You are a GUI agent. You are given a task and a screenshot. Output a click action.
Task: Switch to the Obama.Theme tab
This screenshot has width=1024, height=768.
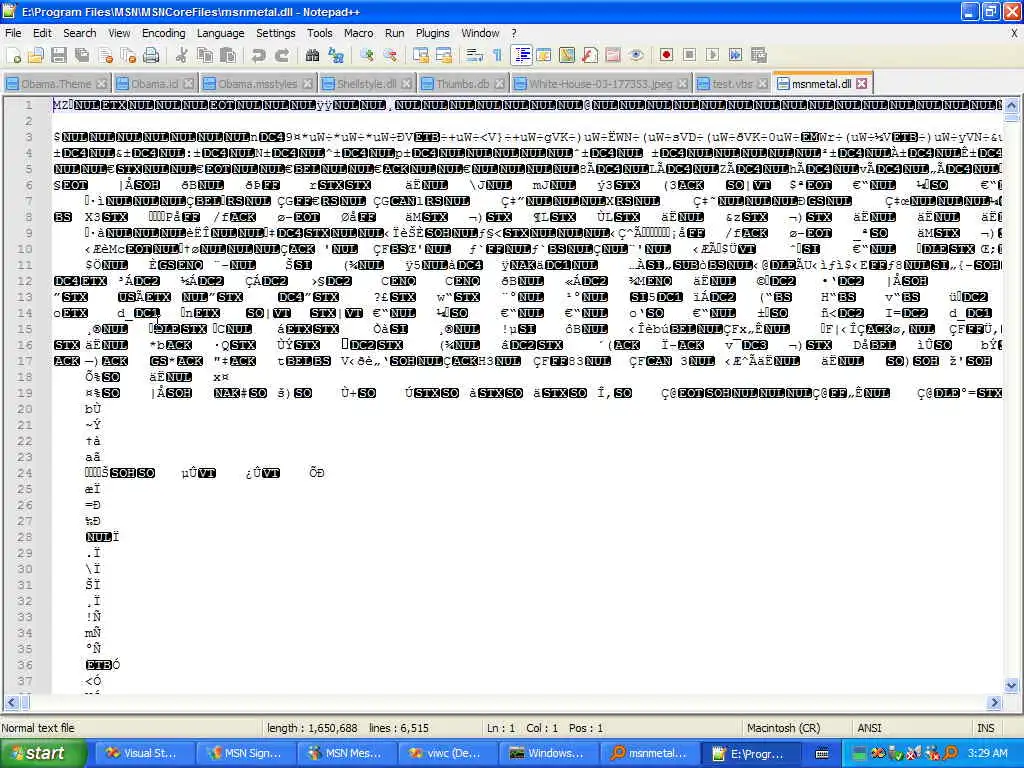[56, 84]
